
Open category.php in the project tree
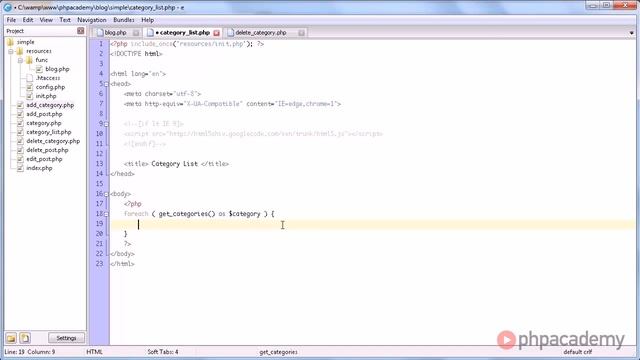pyautogui.click(x=44, y=123)
